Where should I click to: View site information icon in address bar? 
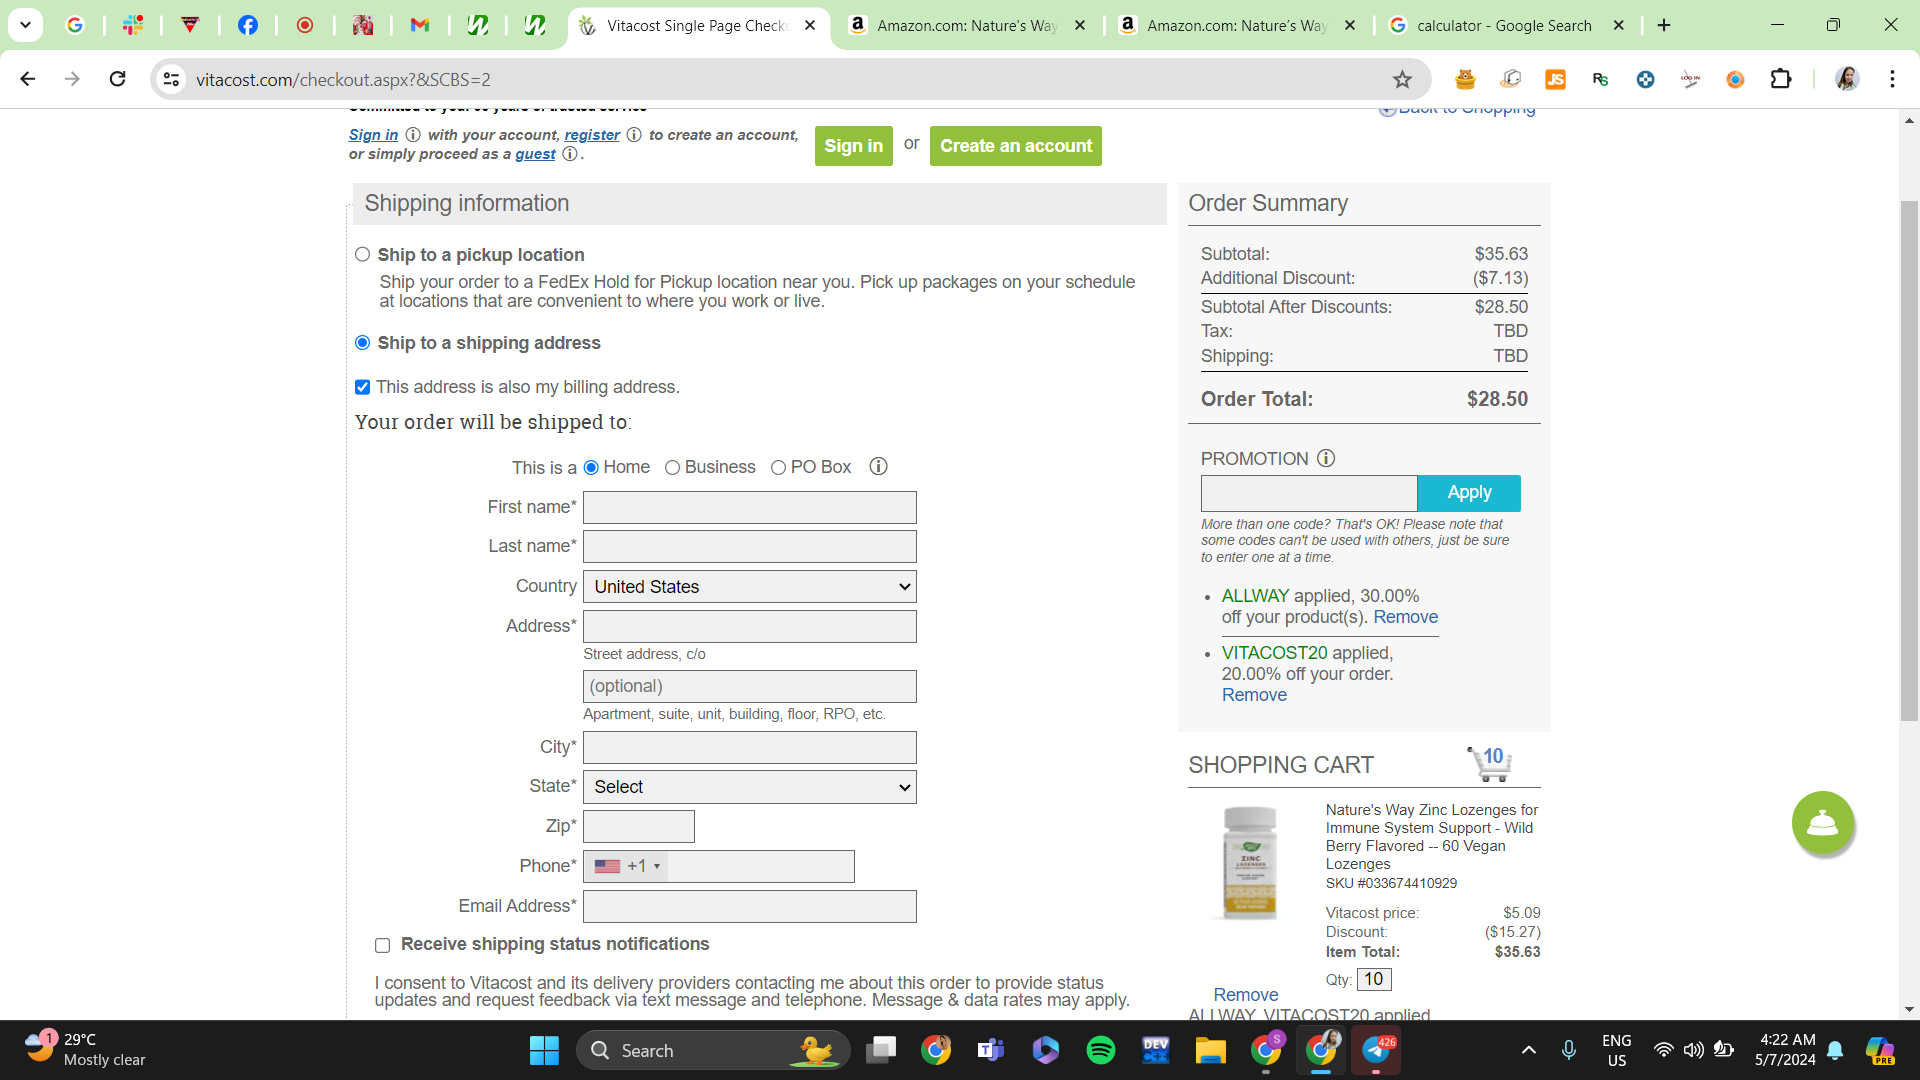point(172,79)
